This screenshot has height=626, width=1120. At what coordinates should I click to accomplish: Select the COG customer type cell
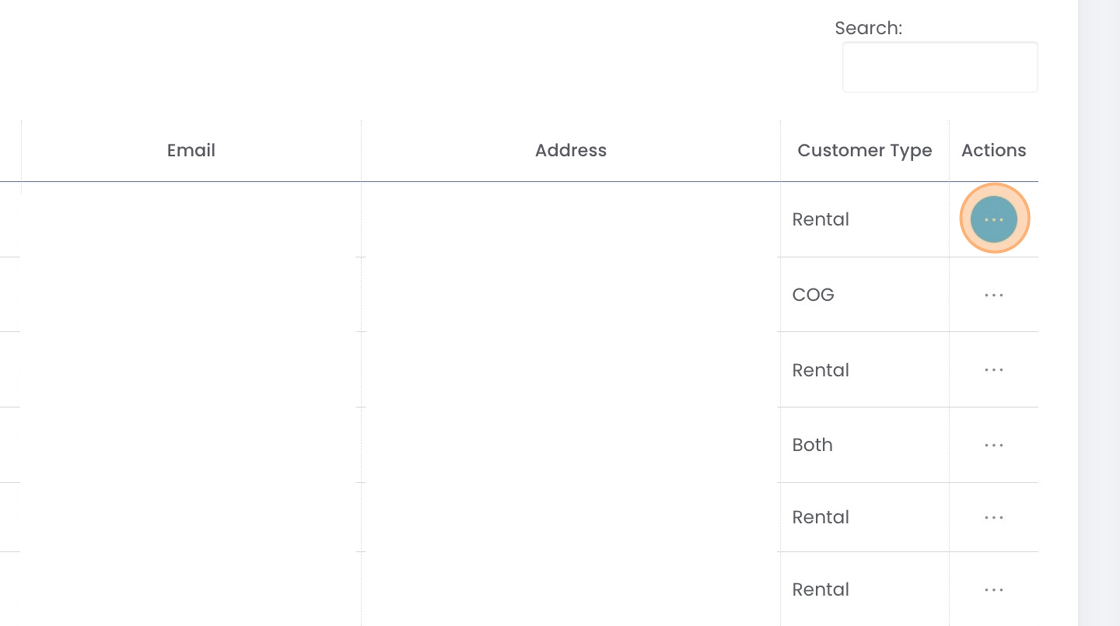coord(813,295)
